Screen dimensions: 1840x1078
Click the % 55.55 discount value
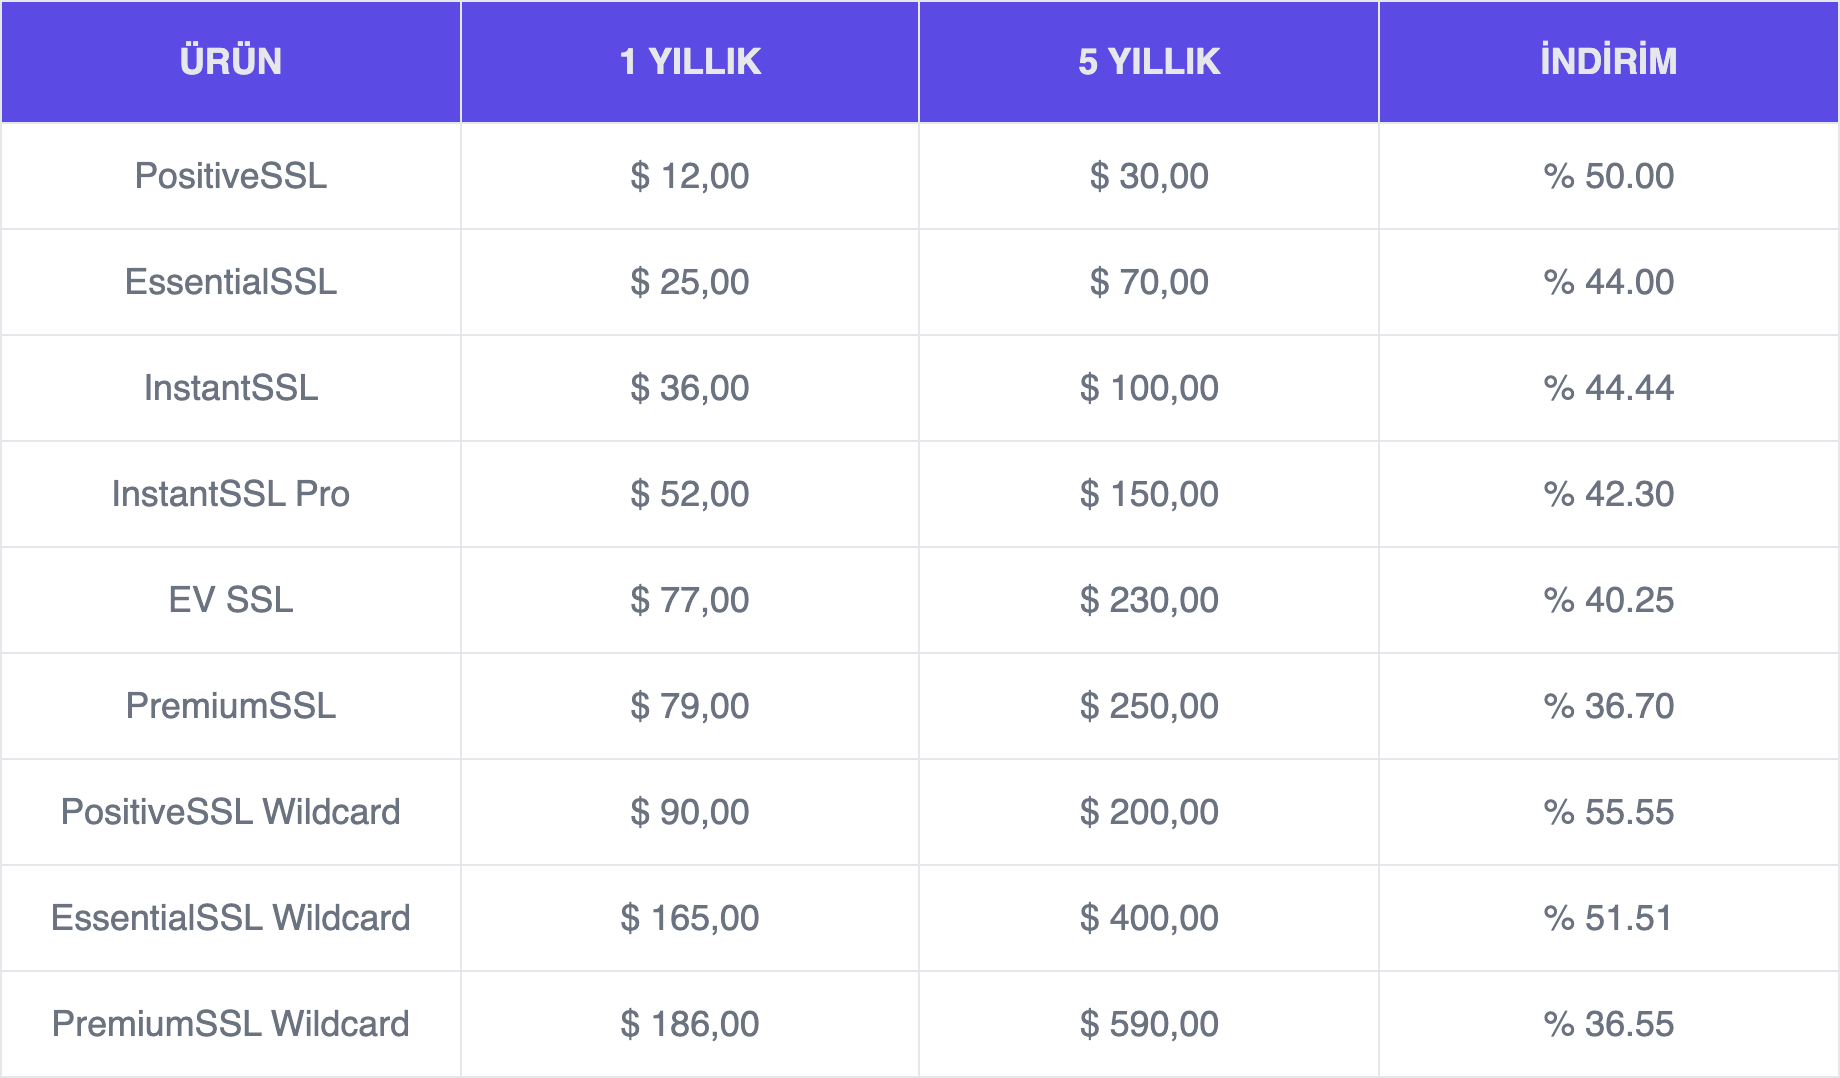[x=1609, y=812]
